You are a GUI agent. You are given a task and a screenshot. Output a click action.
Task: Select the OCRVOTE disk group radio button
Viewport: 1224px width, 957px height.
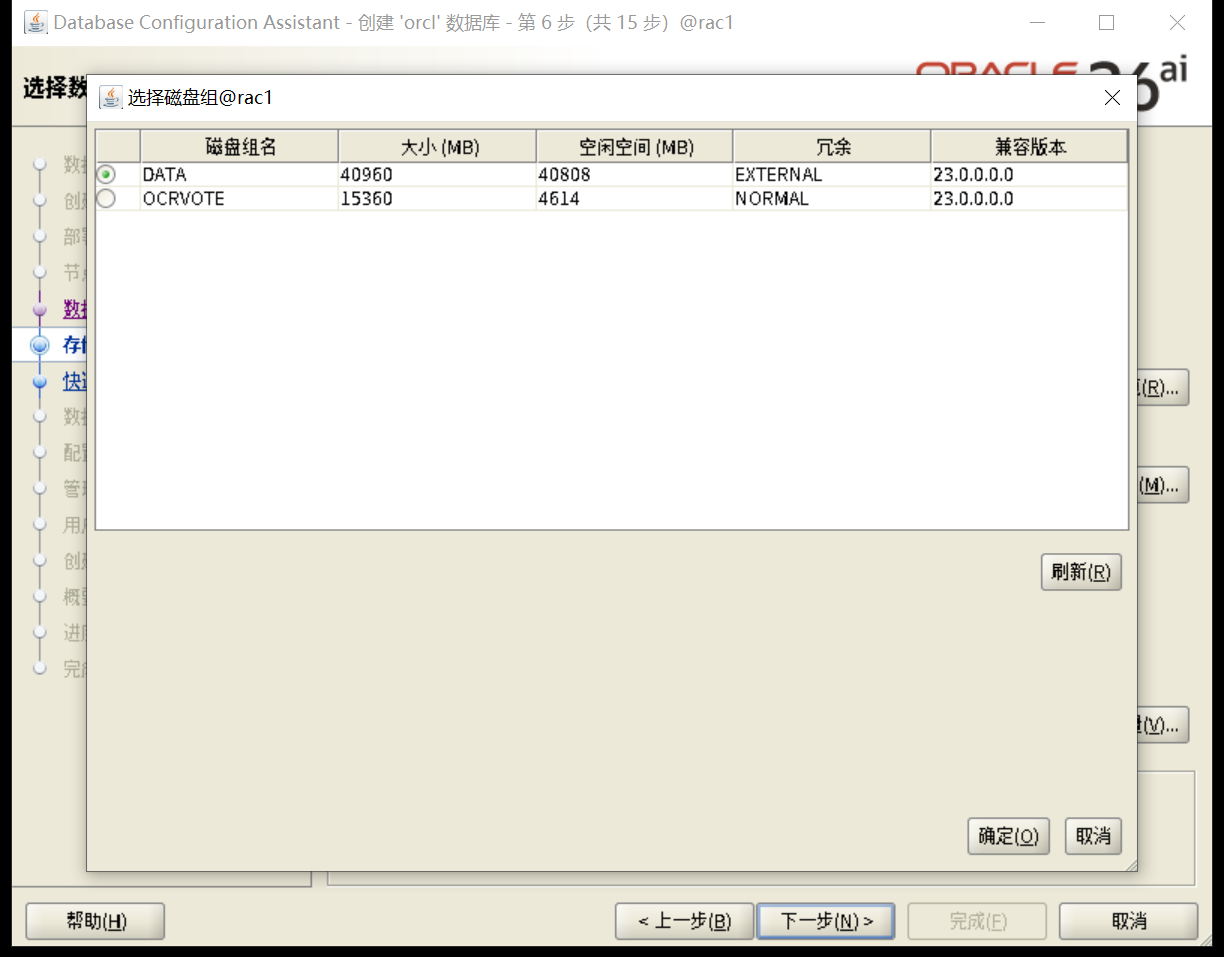[x=106, y=199]
